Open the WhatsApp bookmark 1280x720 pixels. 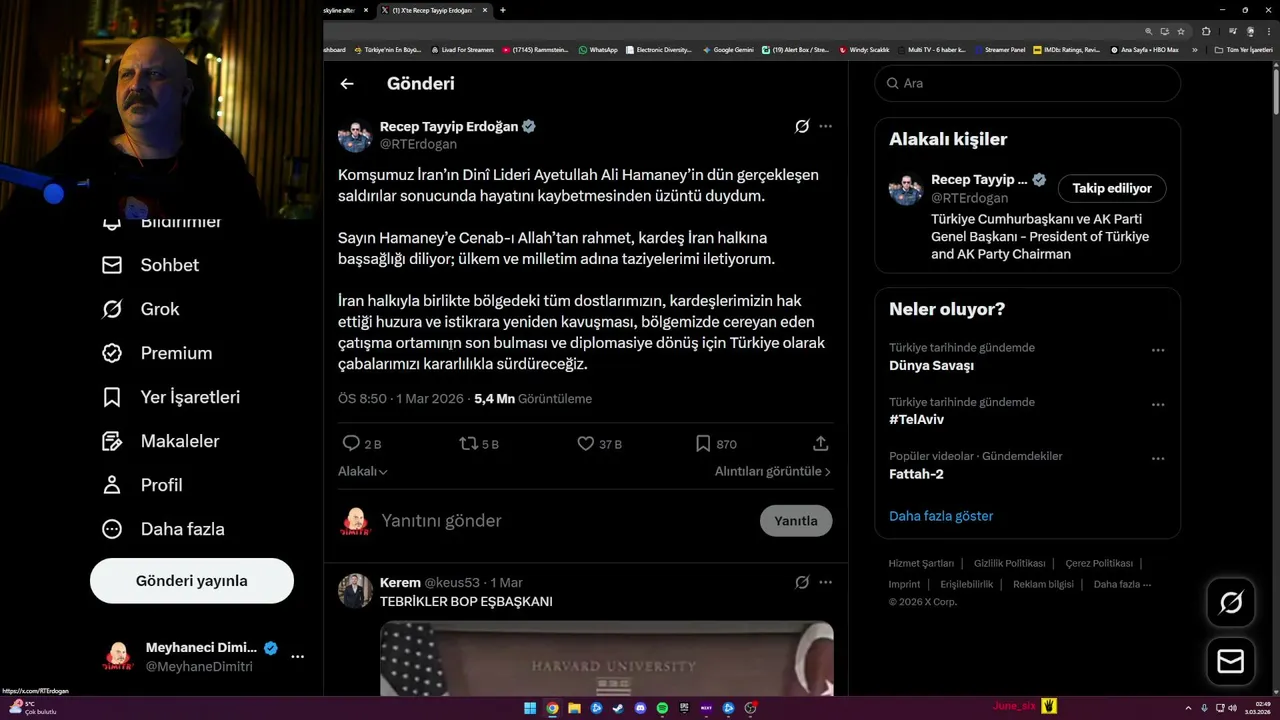[x=598, y=49]
